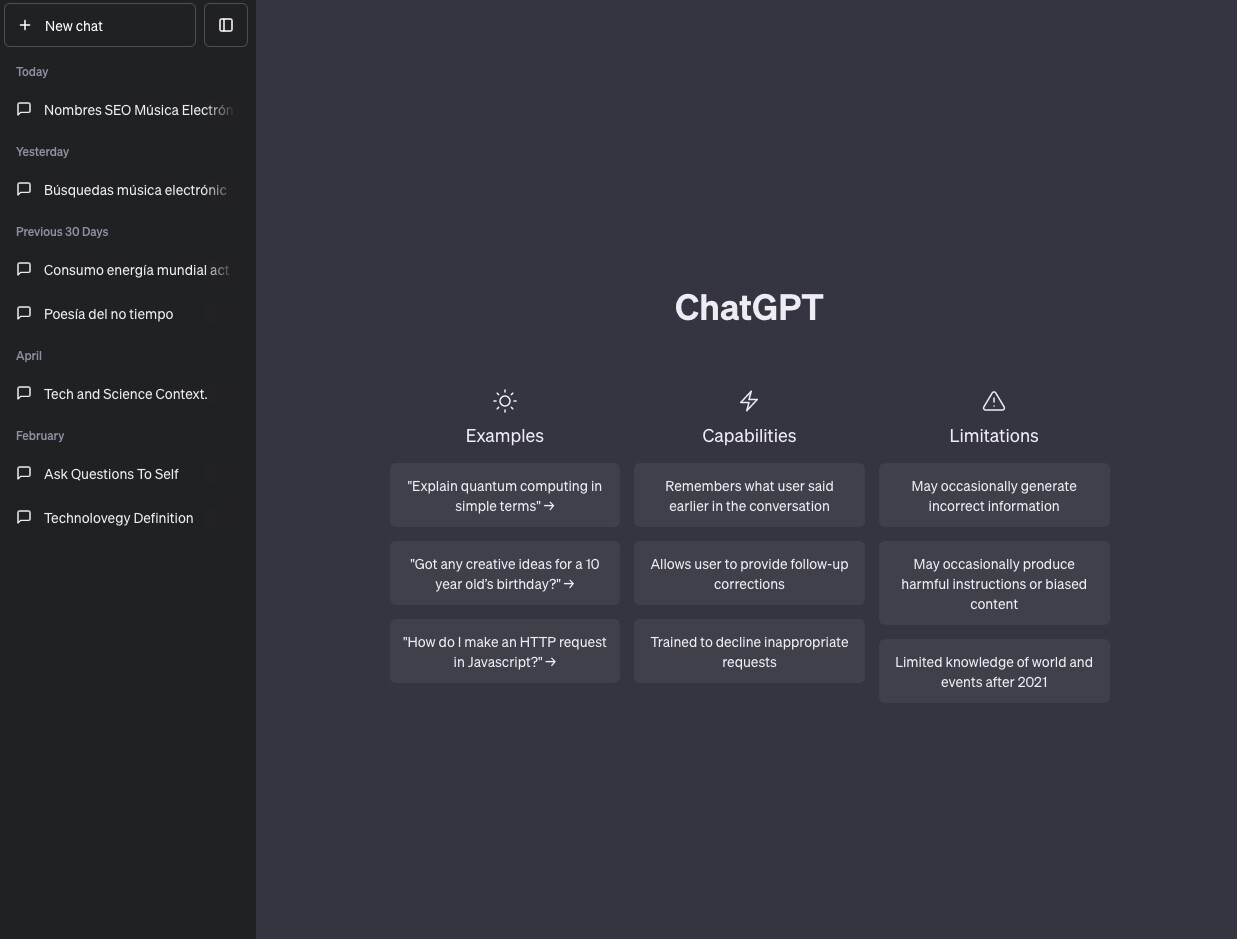Click the chat icon beside Ask Questions To Self
Image resolution: width=1237 pixels, height=939 pixels.
pos(25,473)
